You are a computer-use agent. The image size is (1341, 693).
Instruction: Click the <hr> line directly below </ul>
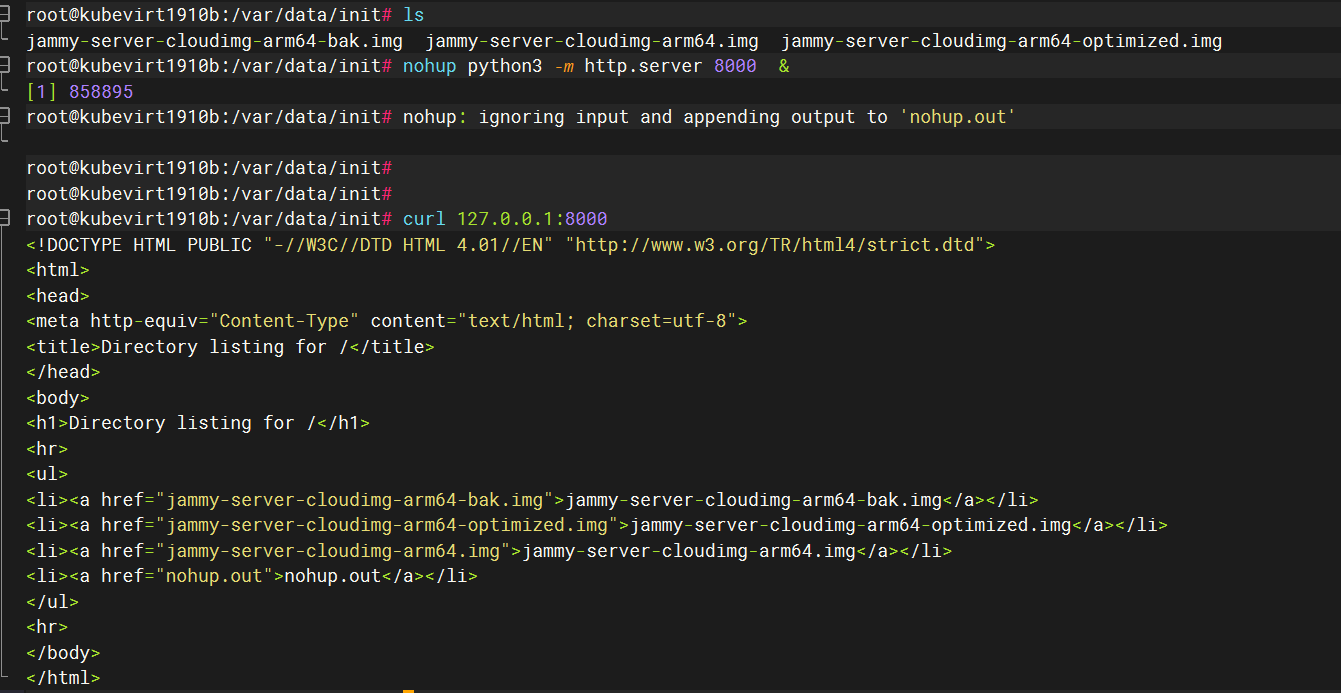pos(47,627)
